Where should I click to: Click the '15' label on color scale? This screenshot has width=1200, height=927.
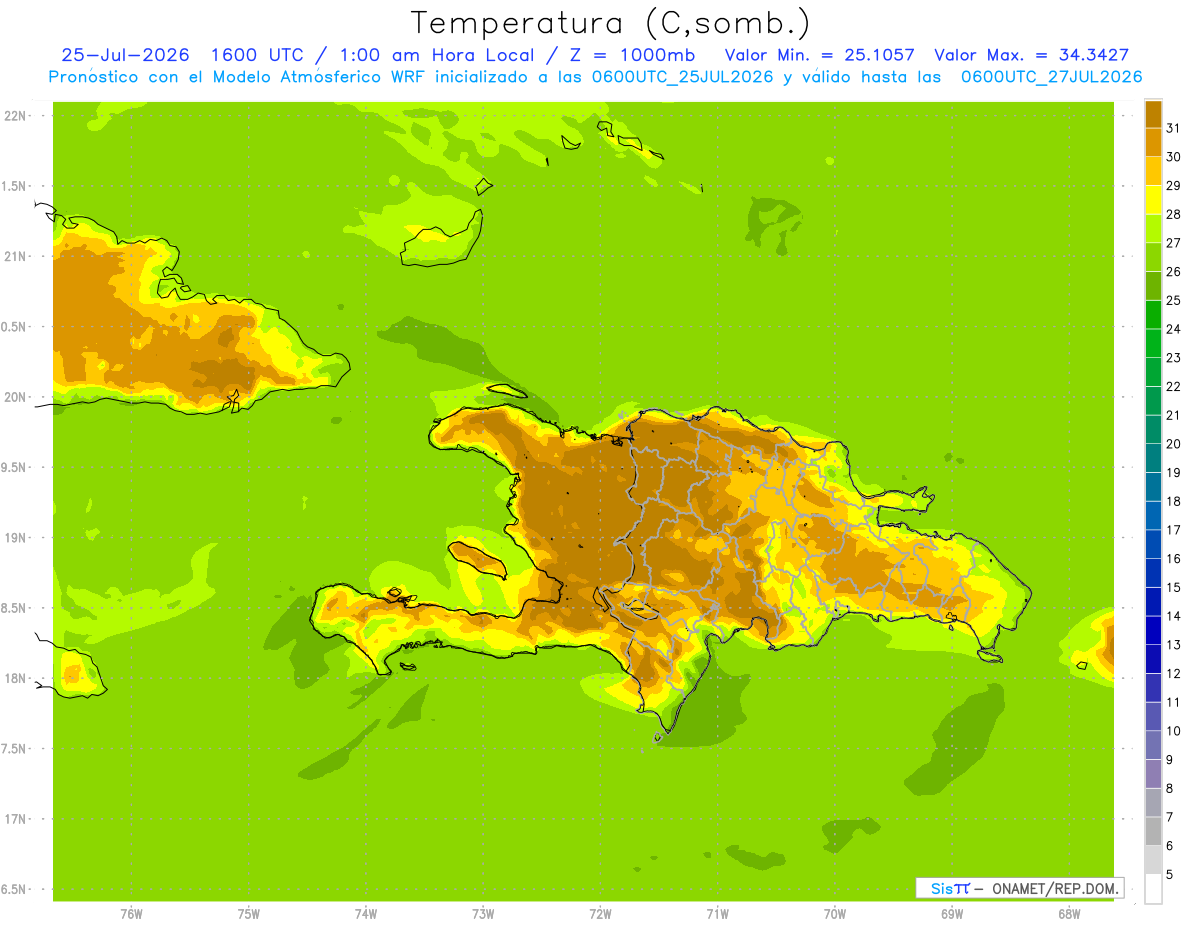point(1173,588)
